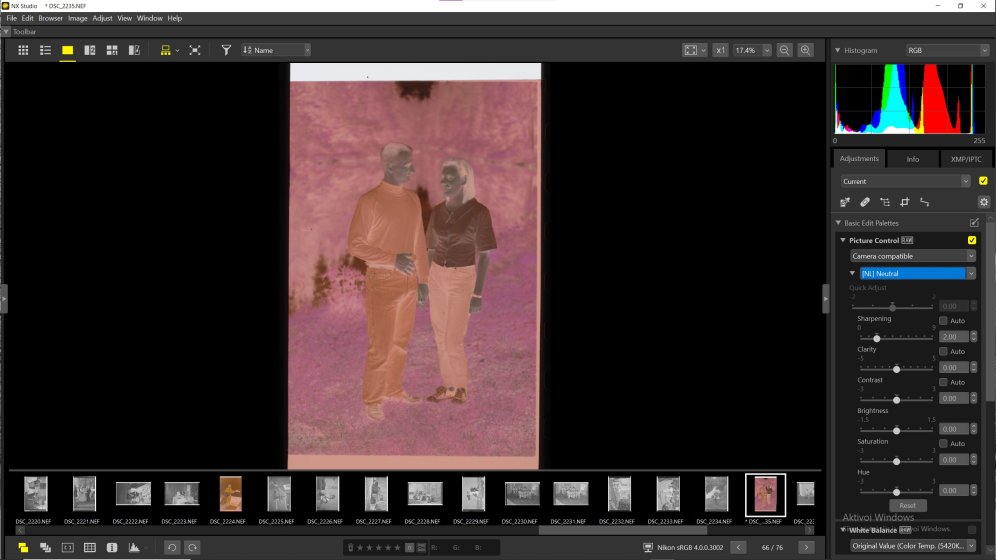Click the retouch brush icon
Image resolution: width=996 pixels, height=560 pixels.
coord(865,202)
